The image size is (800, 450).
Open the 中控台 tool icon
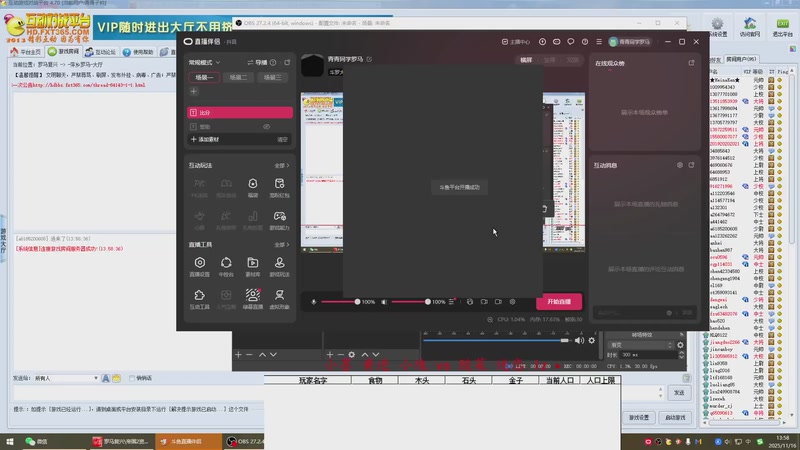click(x=226, y=263)
